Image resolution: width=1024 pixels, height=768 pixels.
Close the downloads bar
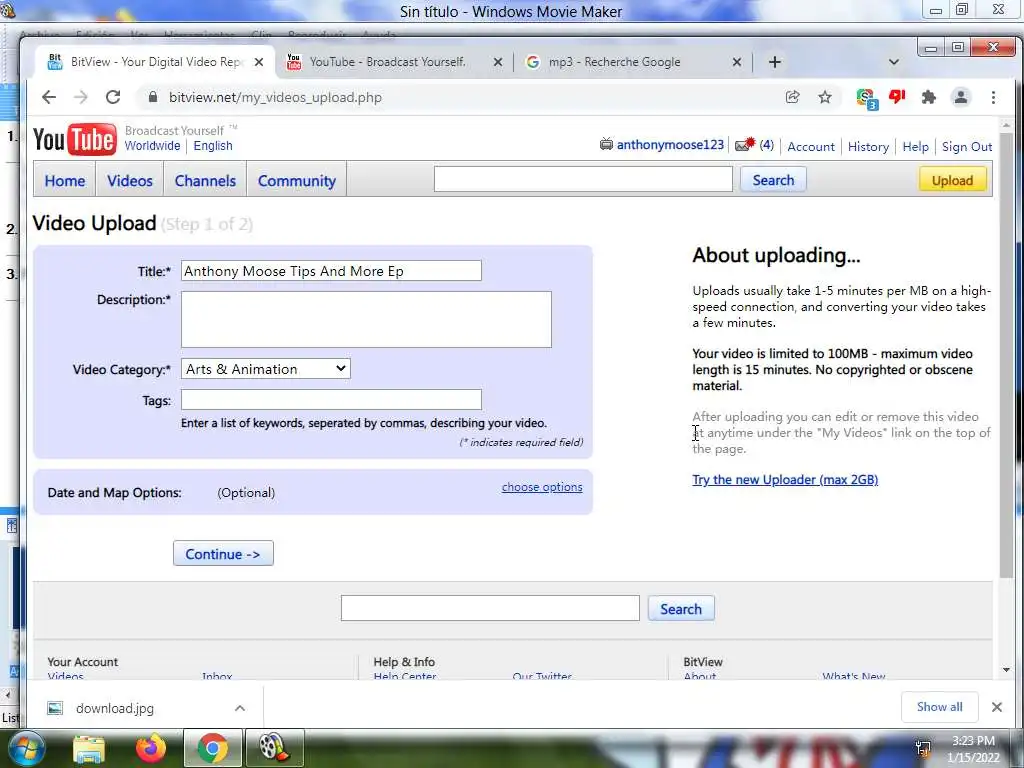[997, 707]
